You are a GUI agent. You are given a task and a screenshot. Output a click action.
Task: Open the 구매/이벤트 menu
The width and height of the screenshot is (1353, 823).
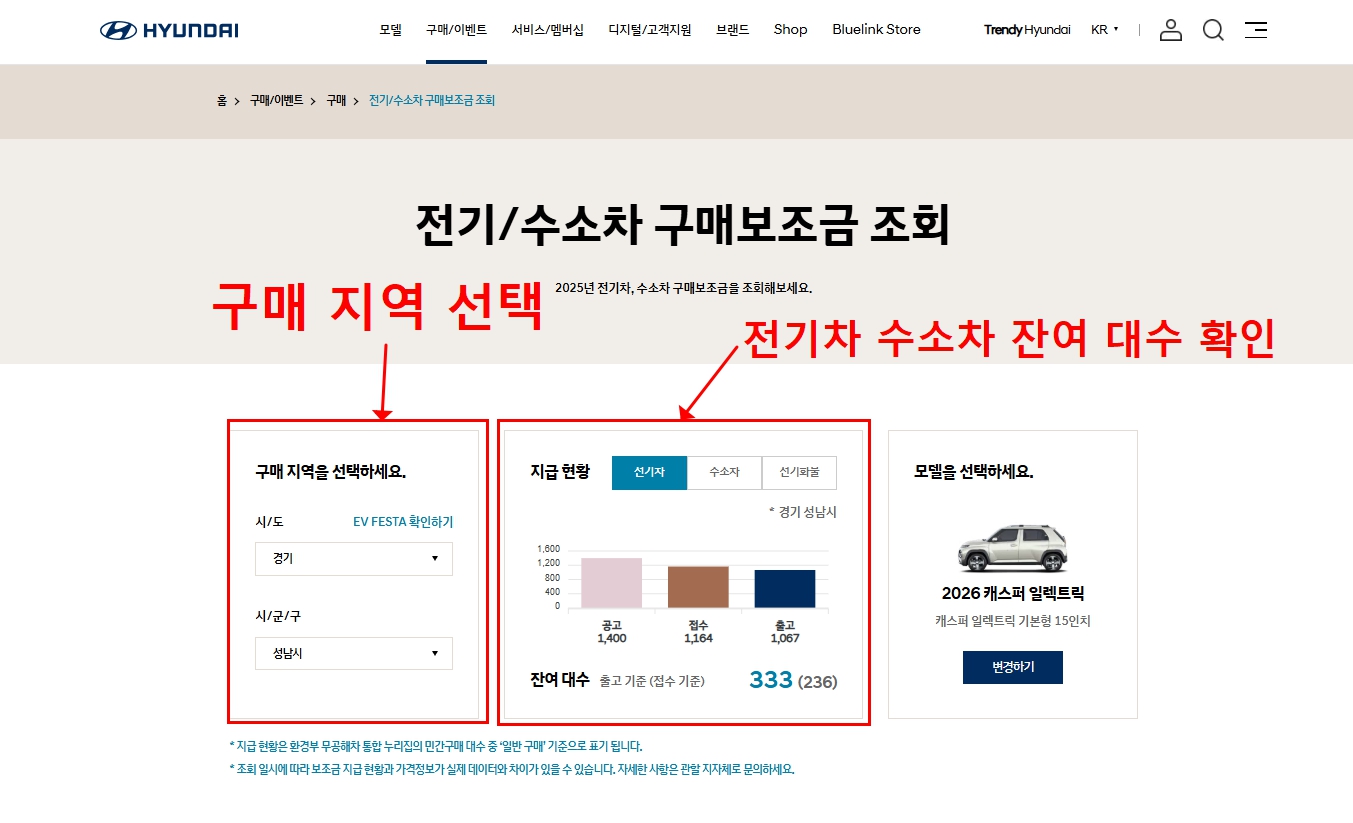click(x=456, y=30)
